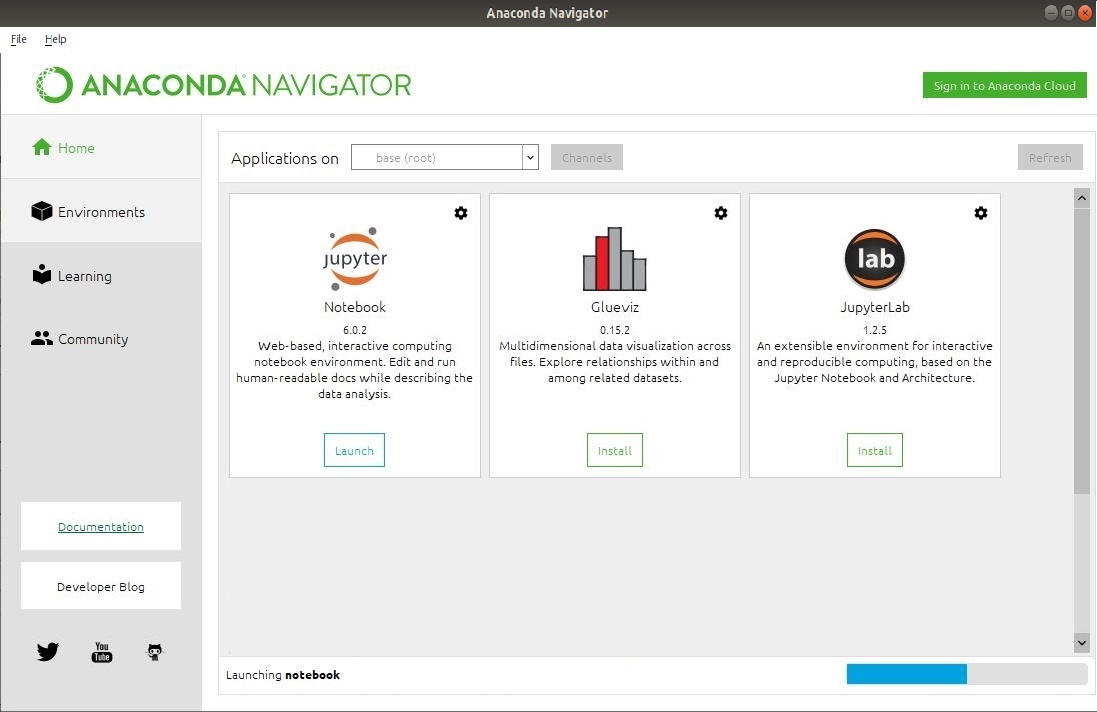The height and width of the screenshot is (712, 1097).
Task: Click the Anaconda Navigator logo
Action: pyautogui.click(x=223, y=85)
